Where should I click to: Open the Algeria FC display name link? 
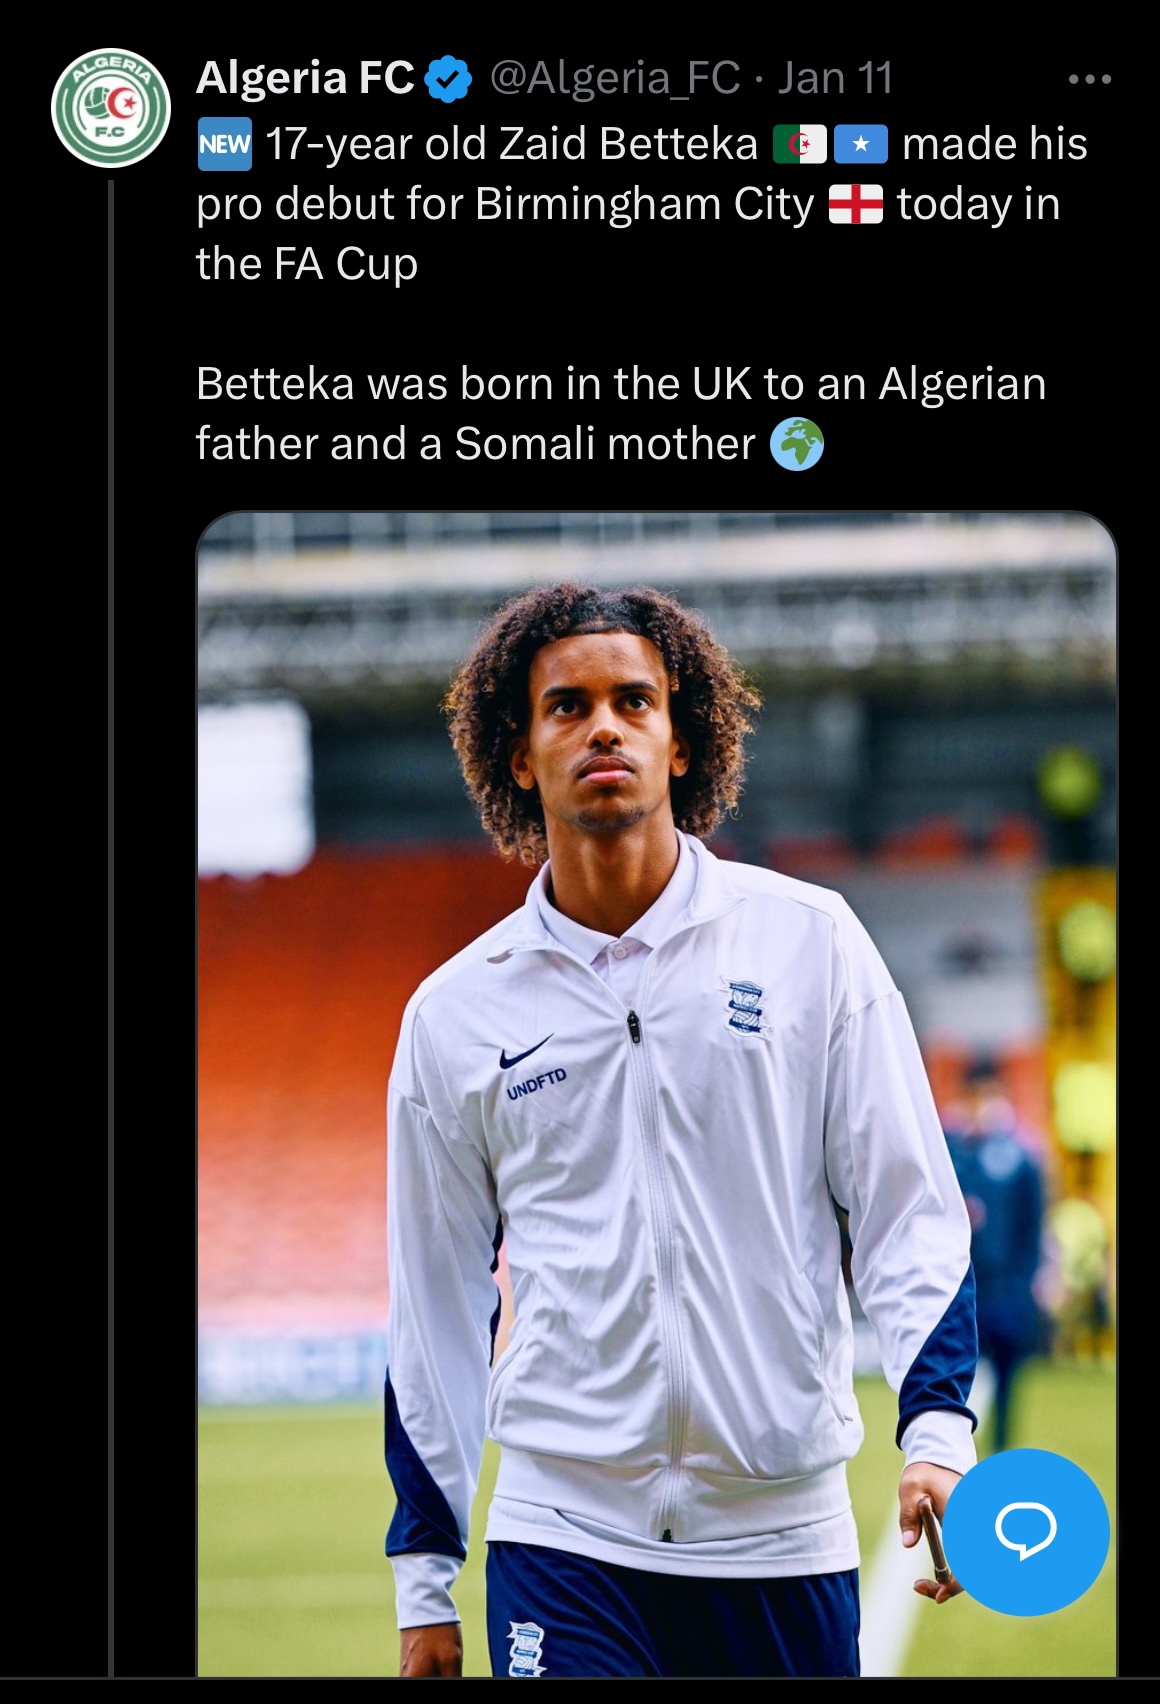[305, 78]
